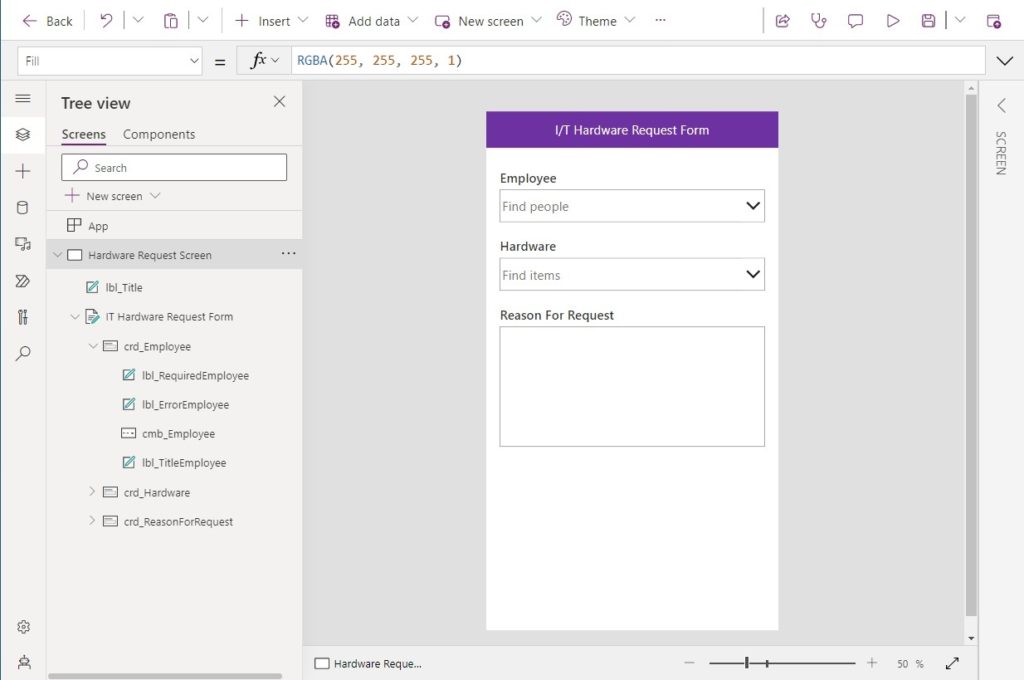This screenshot has height=680, width=1024.
Task: Open the Share icon in top bar
Action: pos(782,21)
